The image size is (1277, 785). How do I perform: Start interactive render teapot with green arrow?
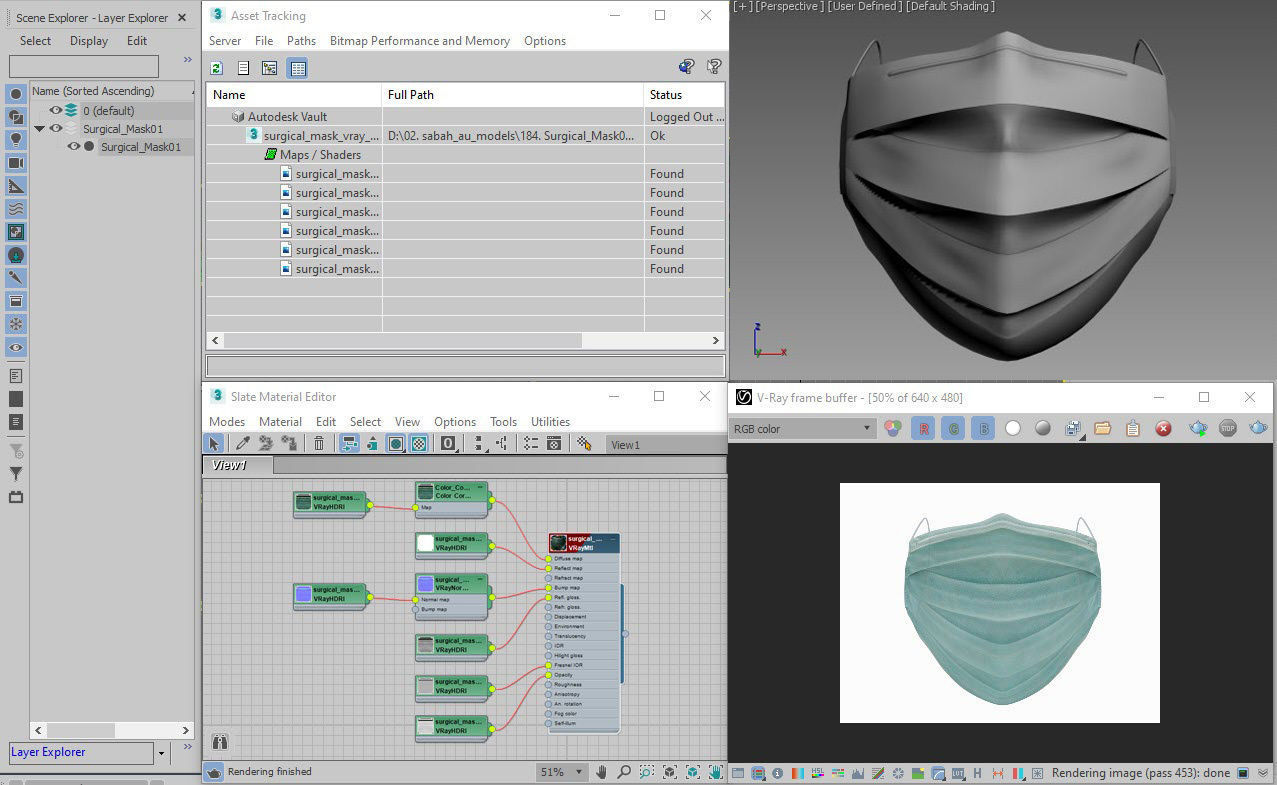pos(1198,428)
